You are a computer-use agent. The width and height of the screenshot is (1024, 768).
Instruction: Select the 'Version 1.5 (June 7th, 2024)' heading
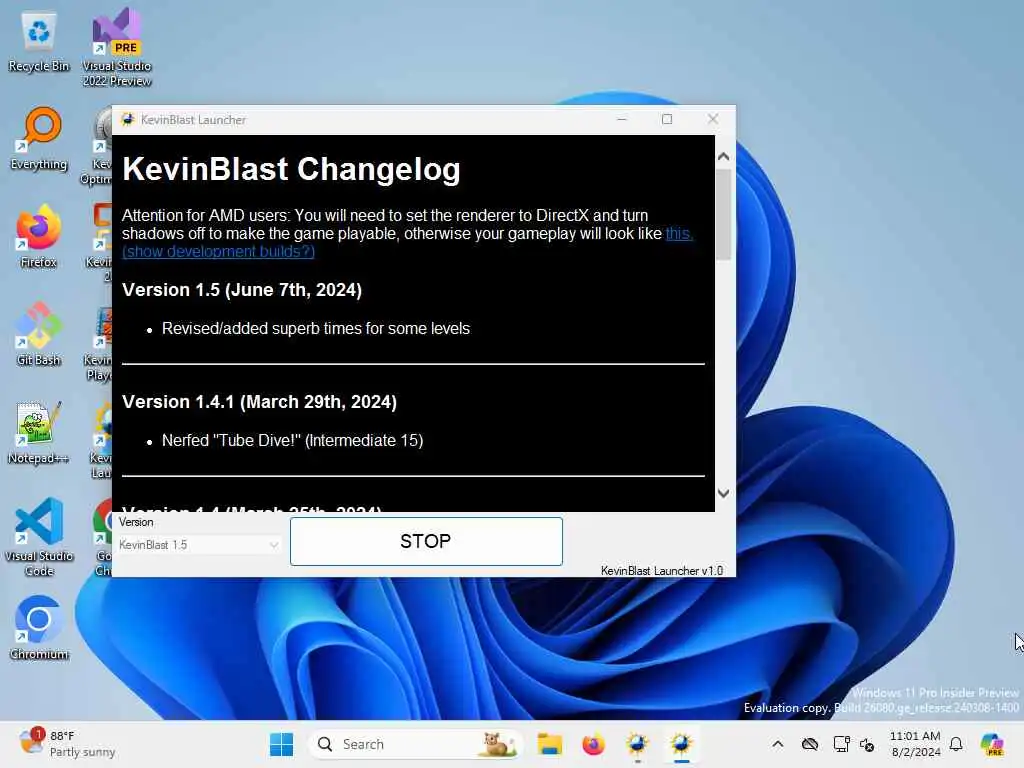point(242,290)
